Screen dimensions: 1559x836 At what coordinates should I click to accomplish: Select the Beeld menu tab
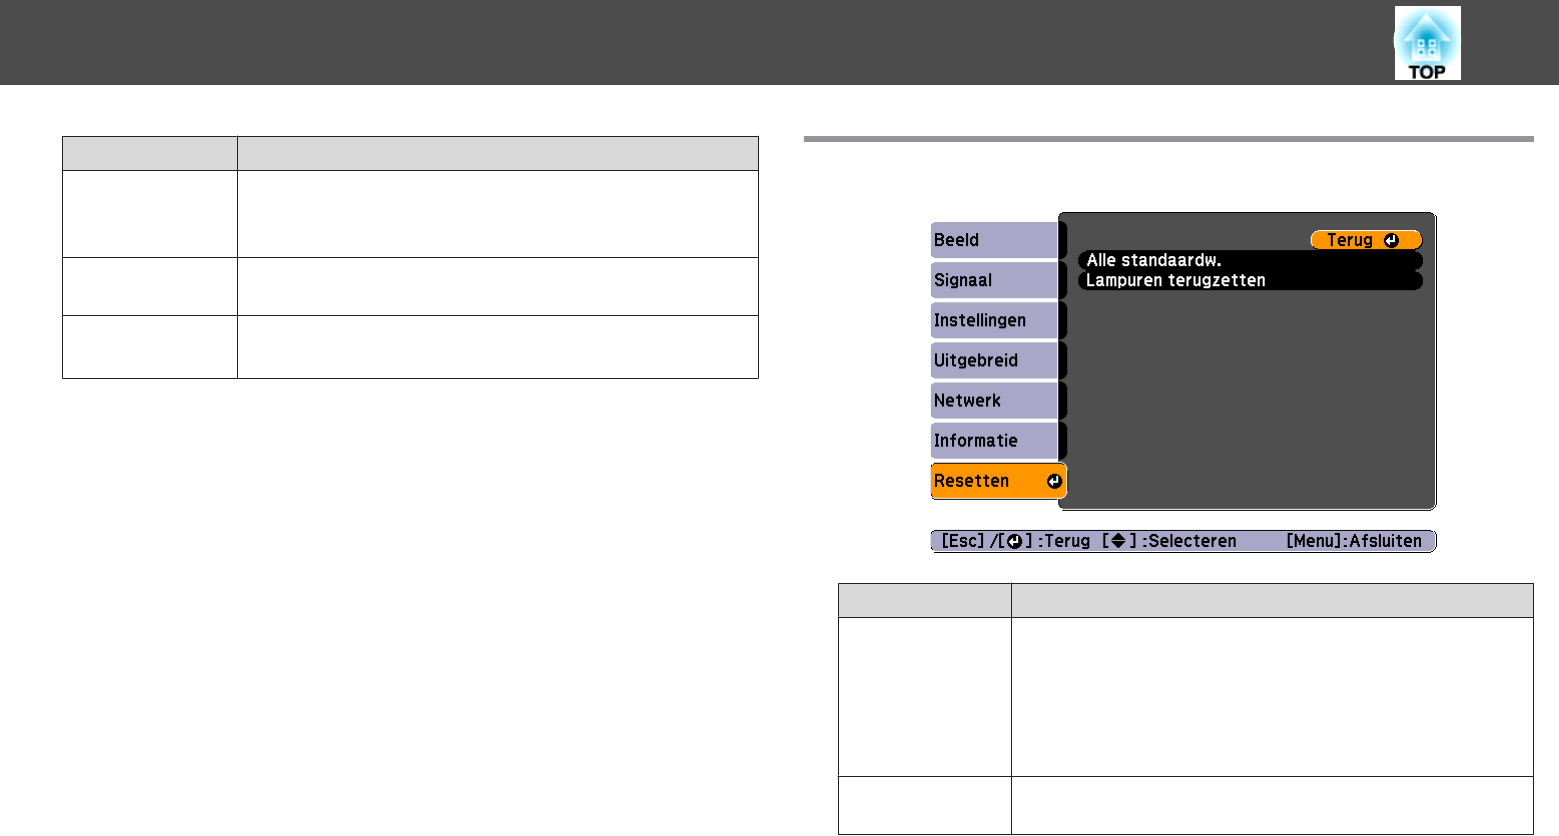point(994,240)
